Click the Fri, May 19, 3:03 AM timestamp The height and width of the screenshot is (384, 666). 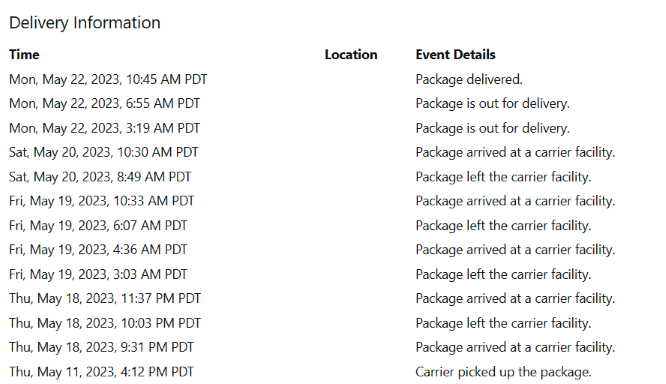pyautogui.click(x=98, y=274)
